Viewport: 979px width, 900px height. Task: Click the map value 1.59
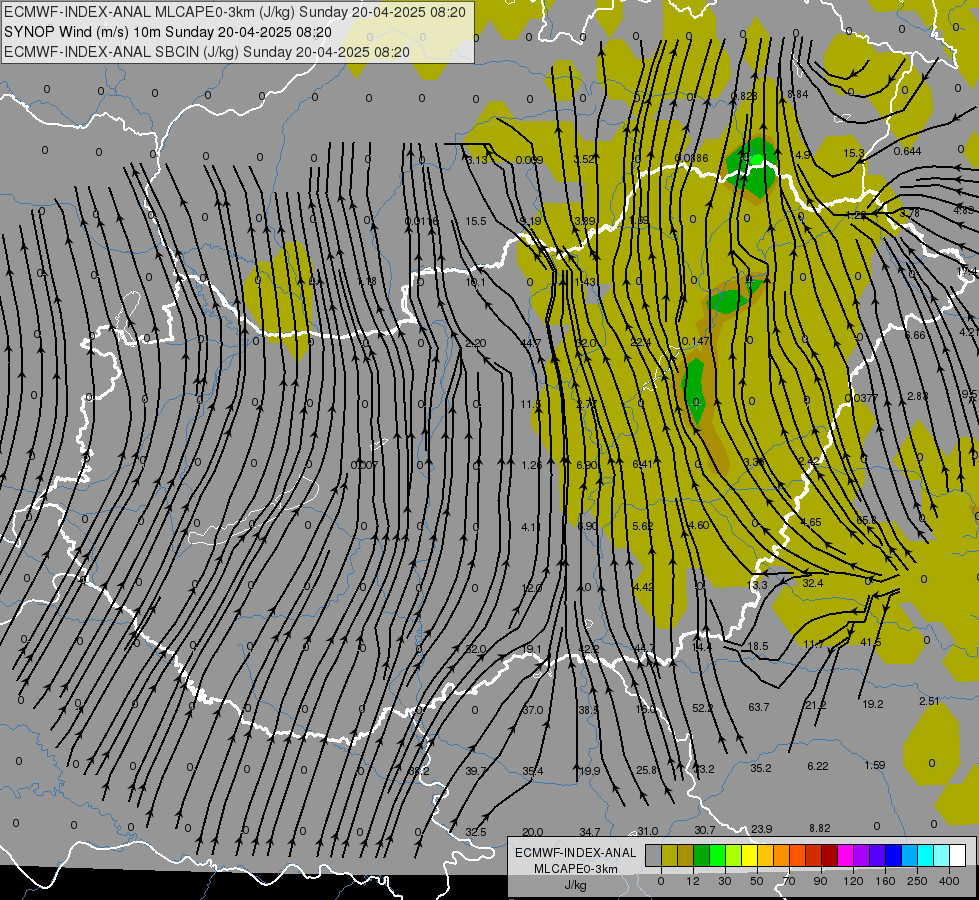pos(875,764)
